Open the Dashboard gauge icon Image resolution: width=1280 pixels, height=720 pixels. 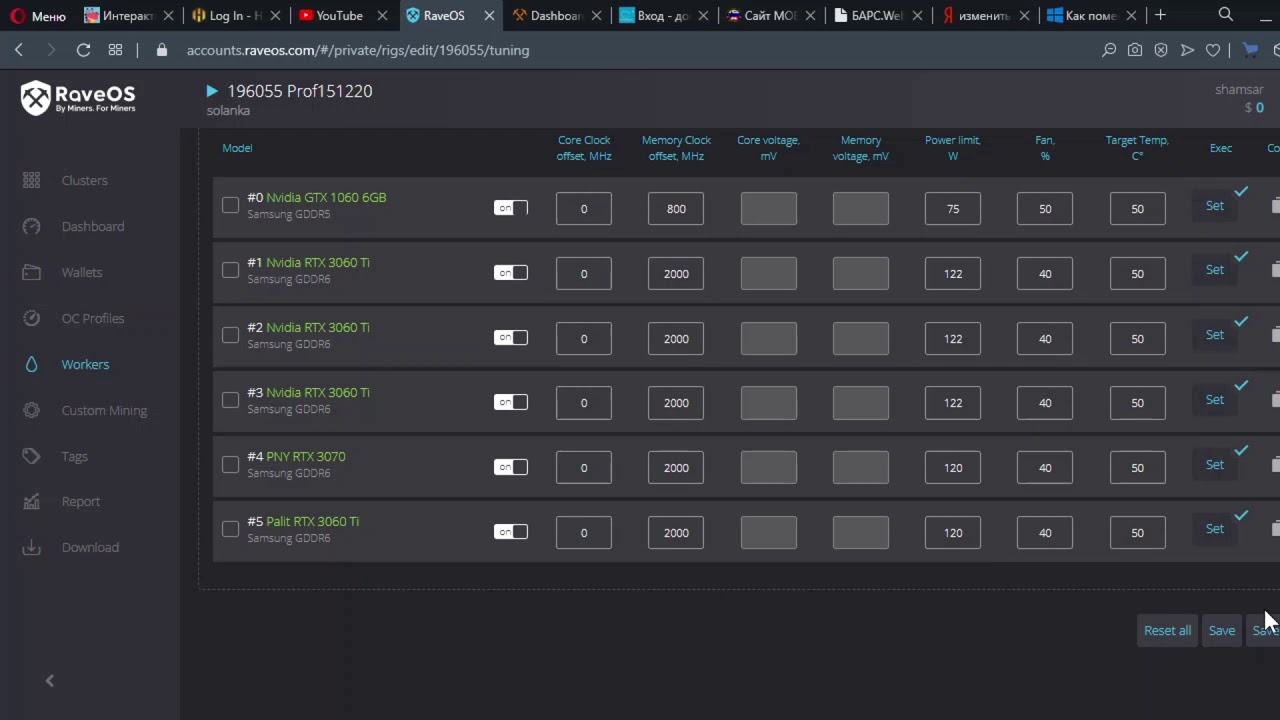(x=31, y=226)
